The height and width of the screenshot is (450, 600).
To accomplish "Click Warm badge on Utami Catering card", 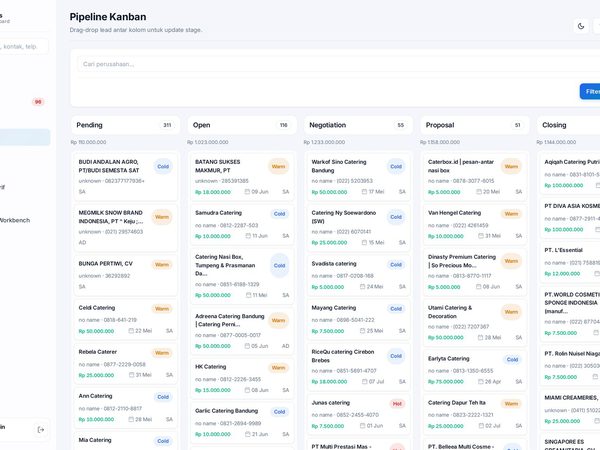I will [511, 312].
